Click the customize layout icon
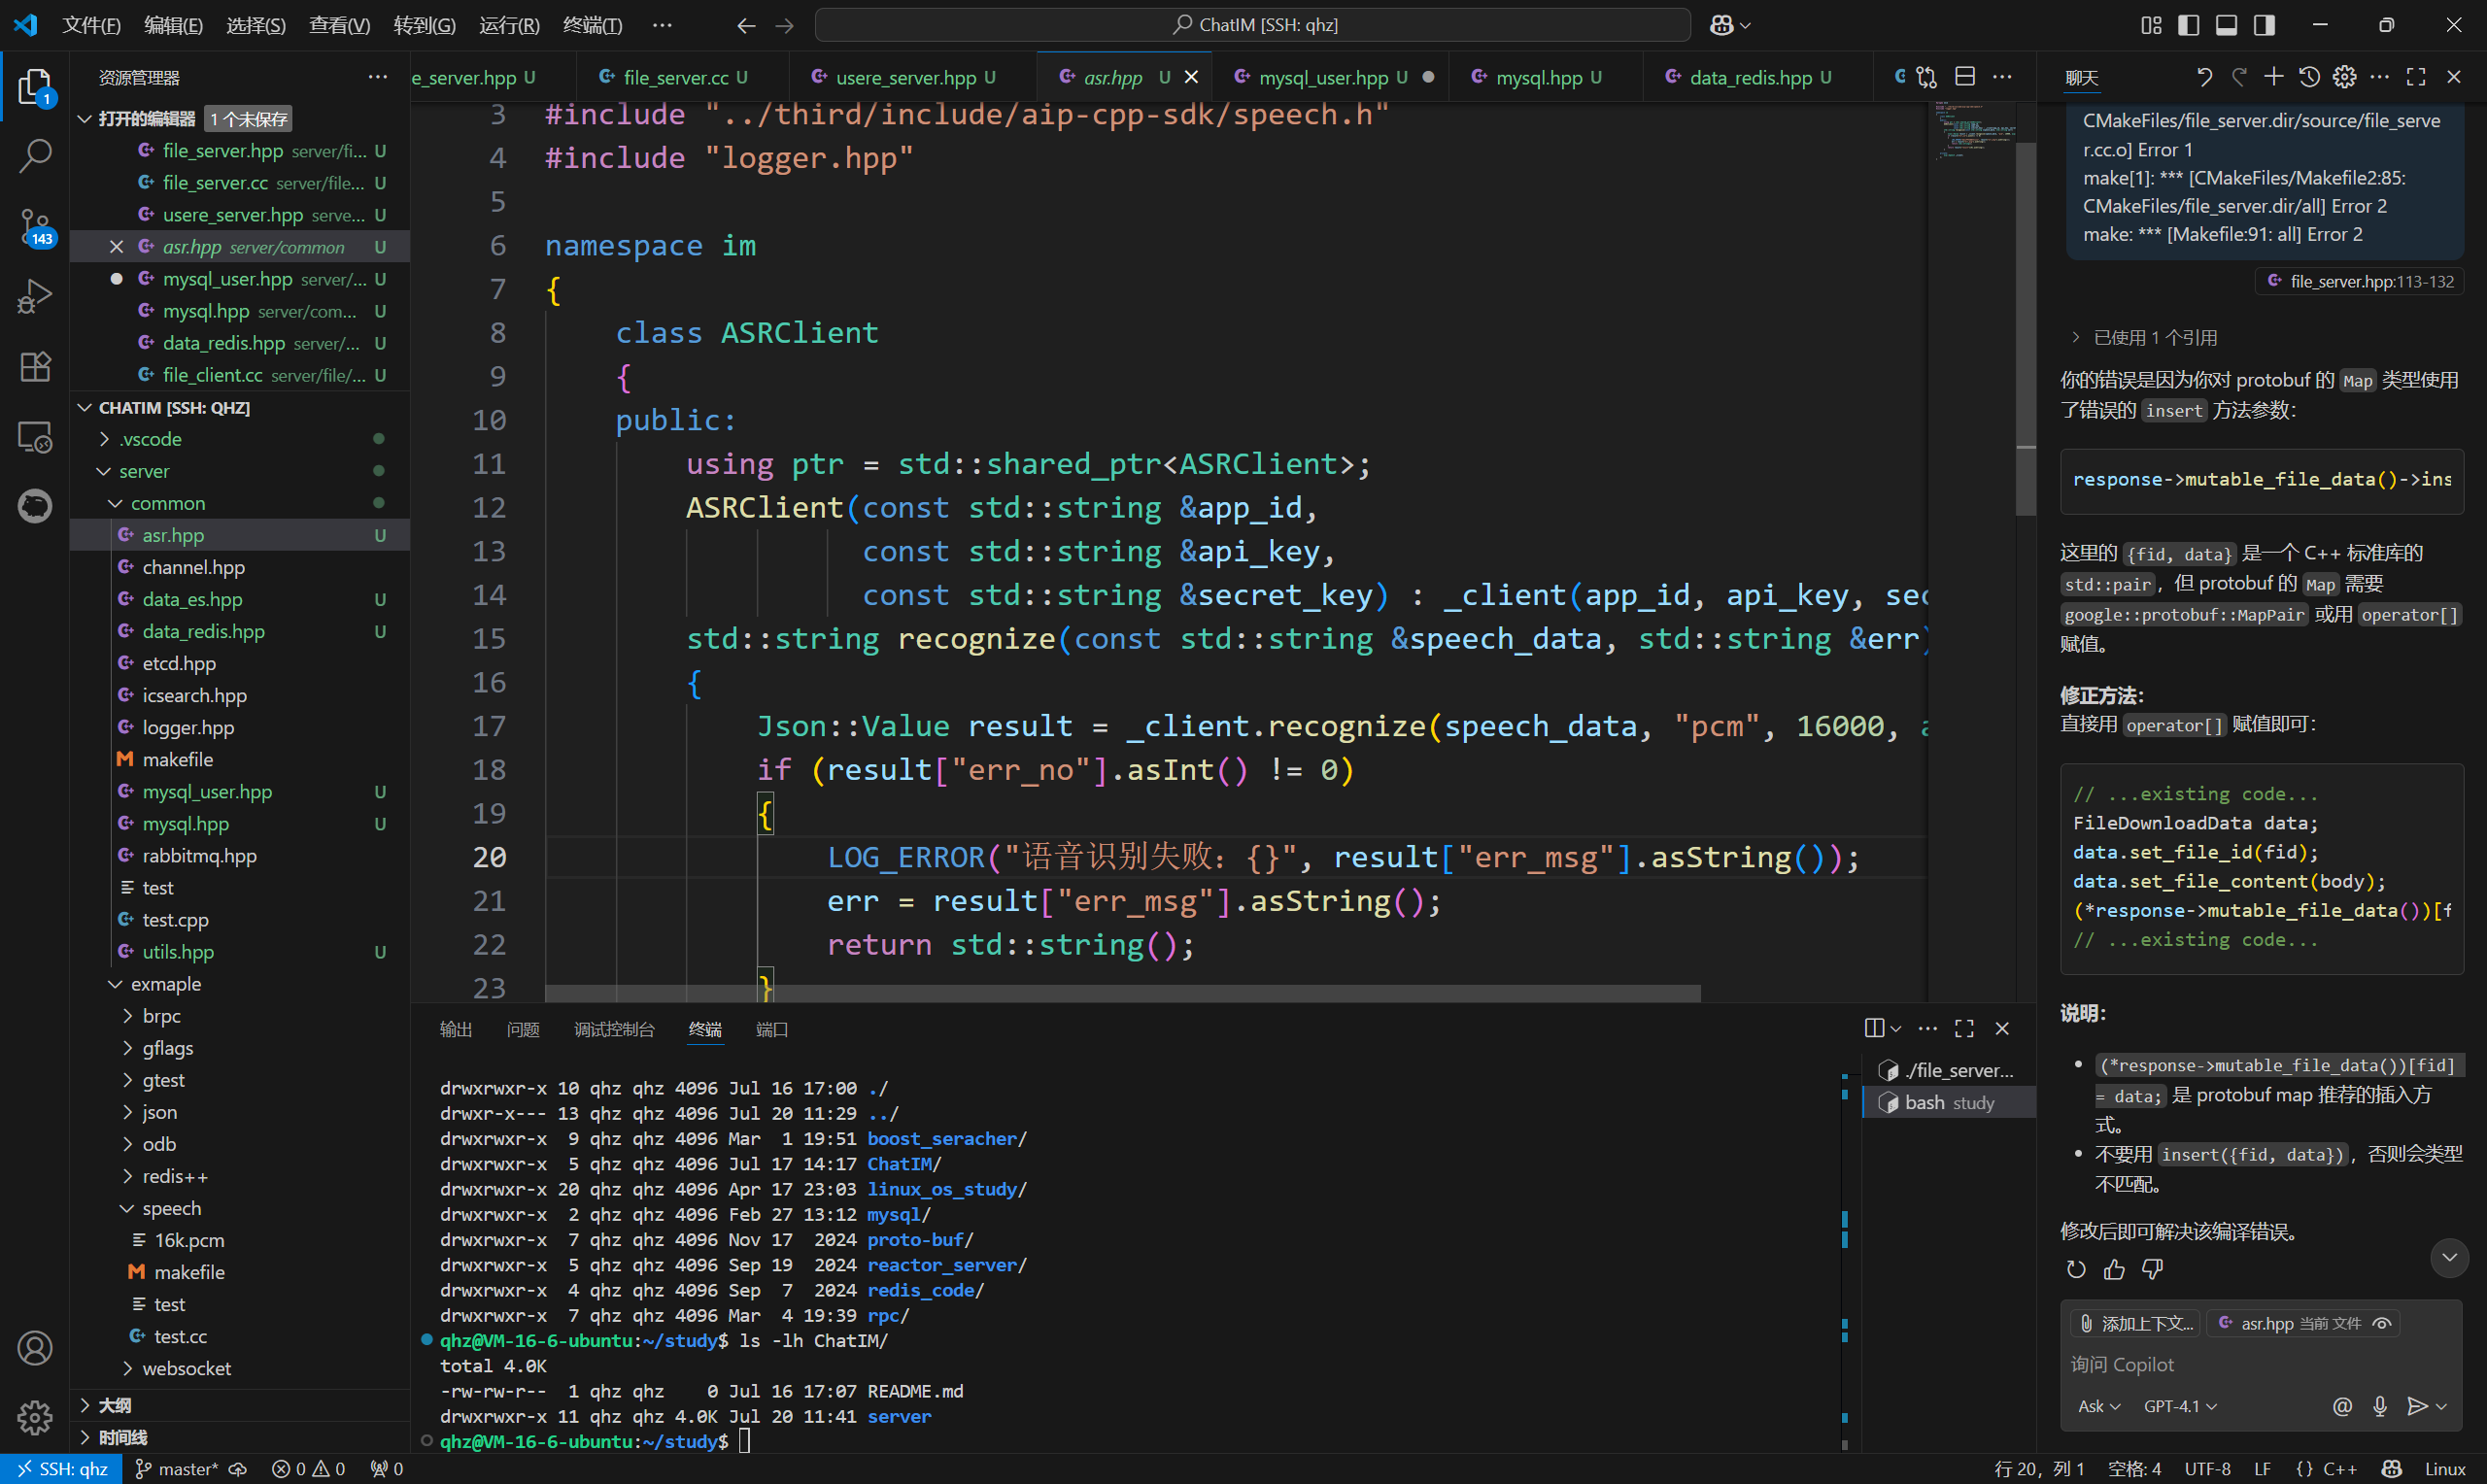 (2151, 25)
